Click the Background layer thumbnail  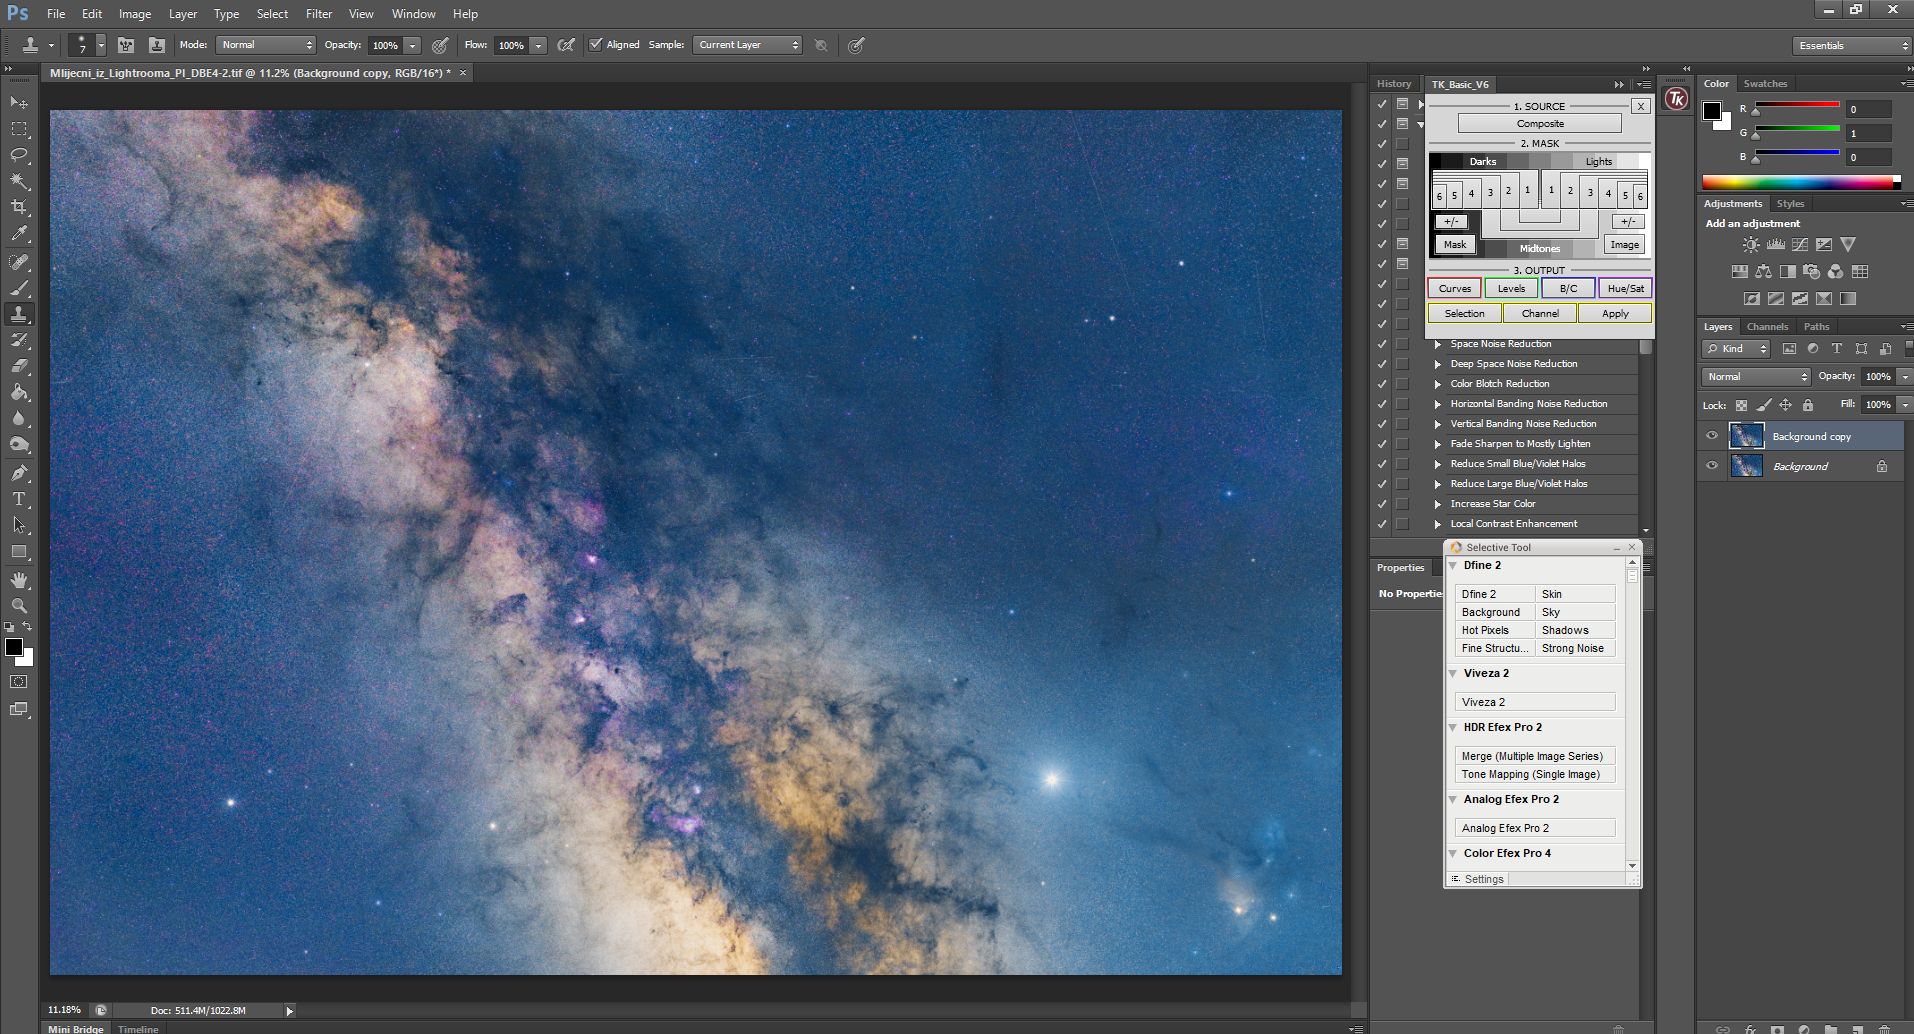(x=1746, y=466)
